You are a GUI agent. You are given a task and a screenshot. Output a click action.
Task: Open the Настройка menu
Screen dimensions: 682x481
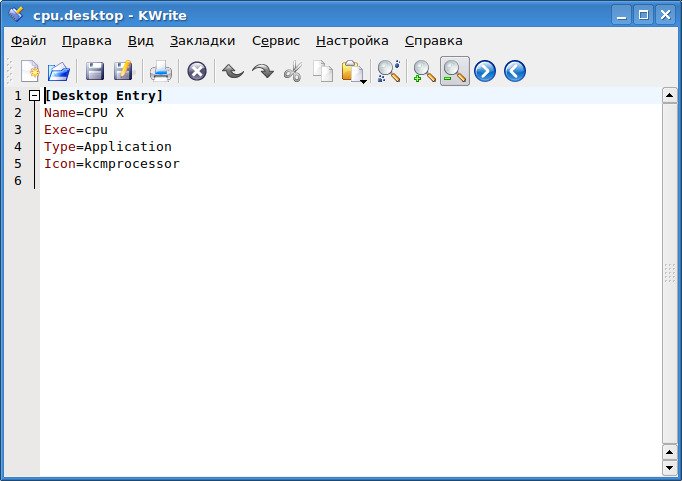(352, 41)
